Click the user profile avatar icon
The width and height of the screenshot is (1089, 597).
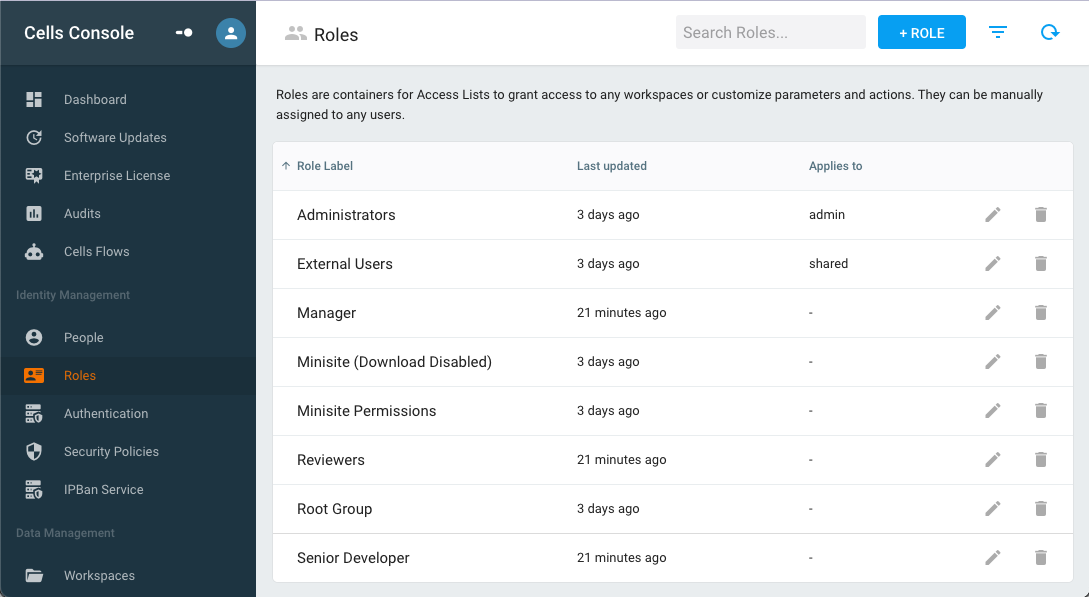(231, 33)
